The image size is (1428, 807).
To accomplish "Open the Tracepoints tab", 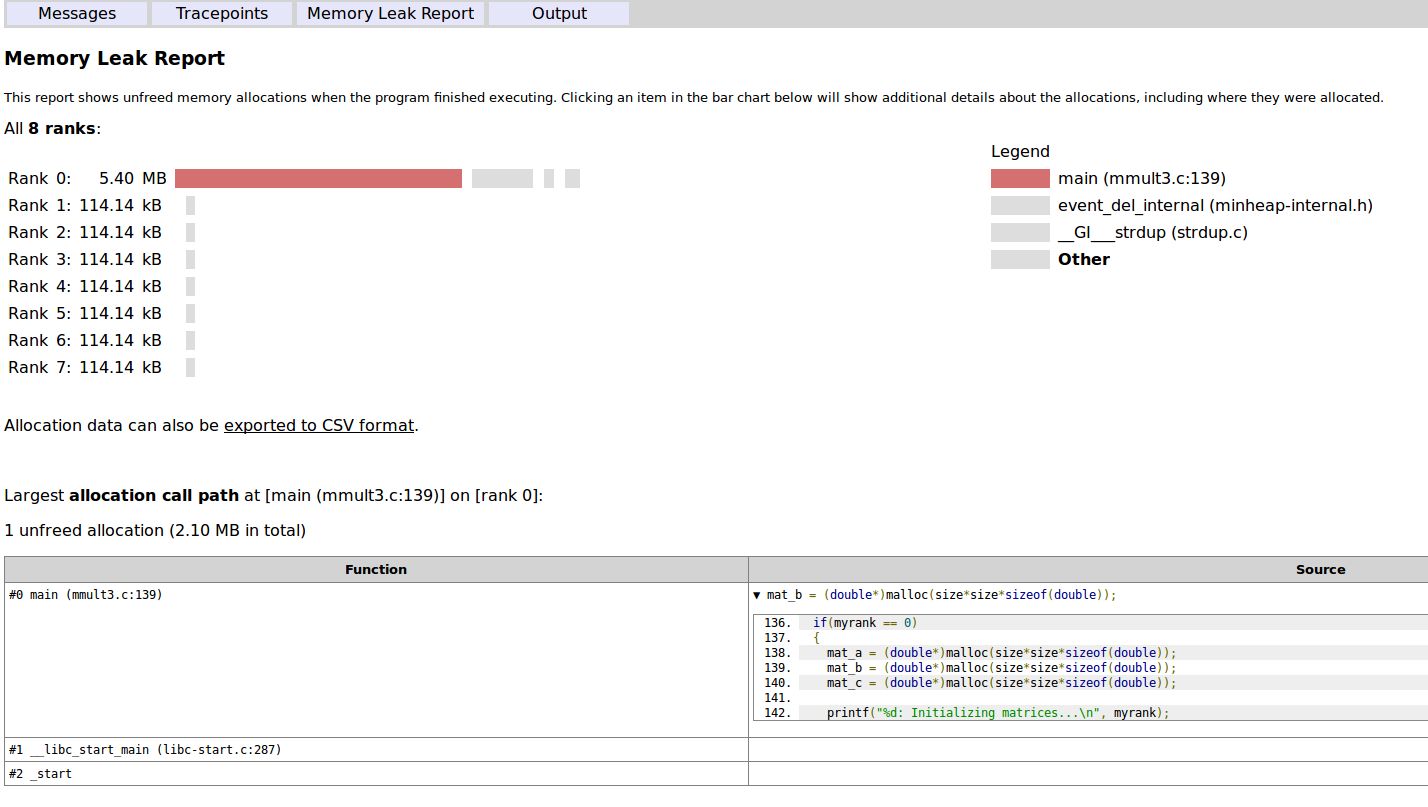I will 221,13.
